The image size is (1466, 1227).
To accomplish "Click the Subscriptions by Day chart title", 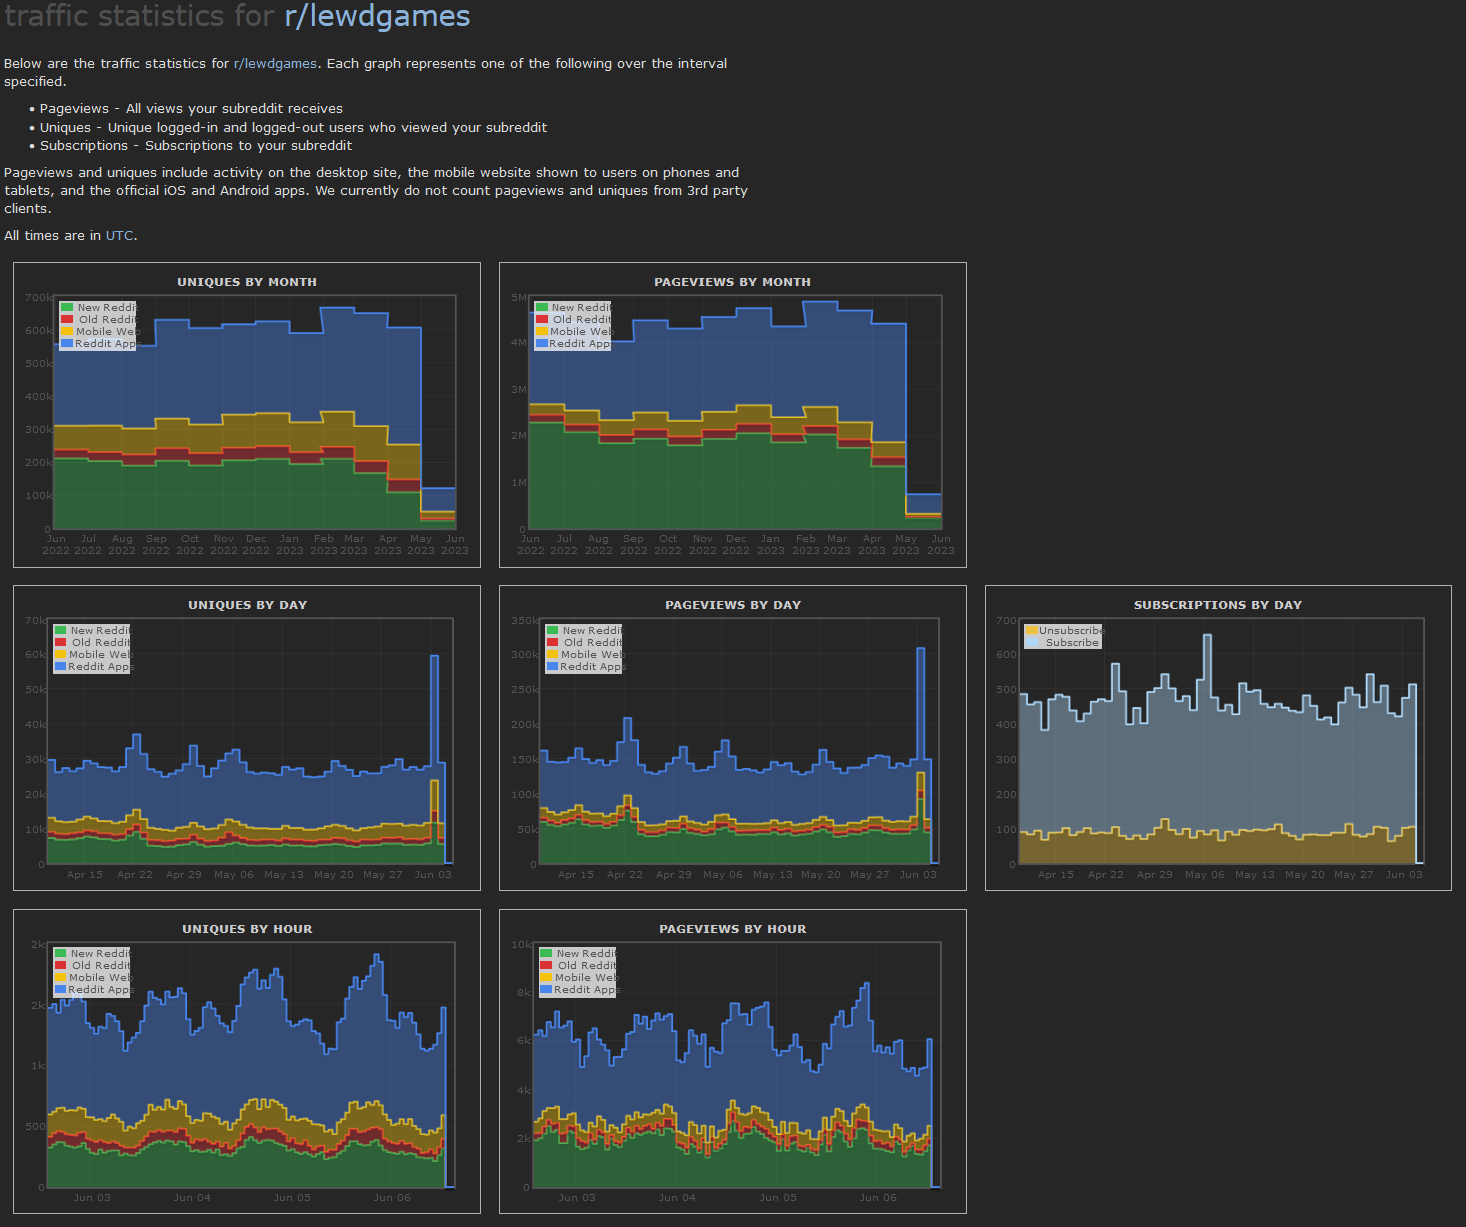I will (x=1217, y=605).
